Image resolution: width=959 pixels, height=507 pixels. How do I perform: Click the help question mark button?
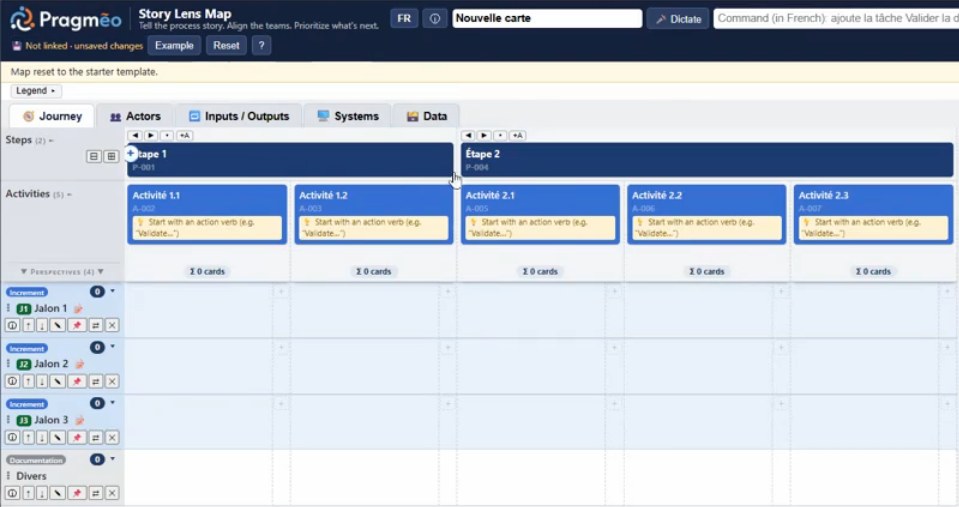tap(261, 45)
